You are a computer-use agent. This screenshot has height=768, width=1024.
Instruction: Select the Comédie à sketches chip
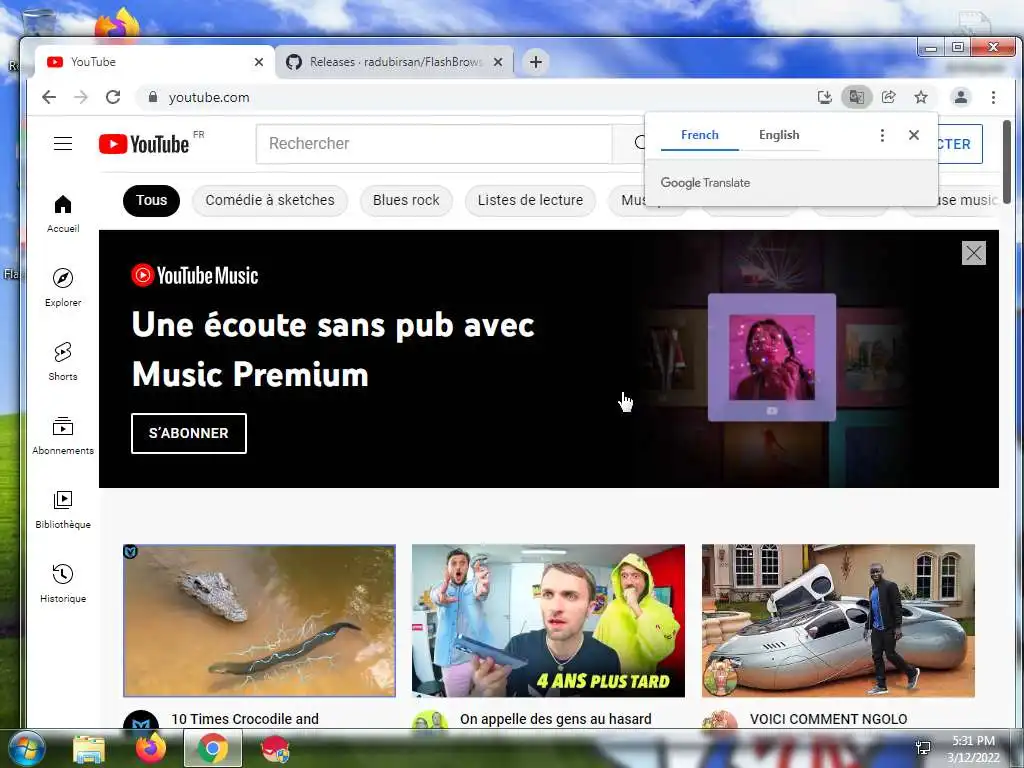pyautogui.click(x=270, y=200)
